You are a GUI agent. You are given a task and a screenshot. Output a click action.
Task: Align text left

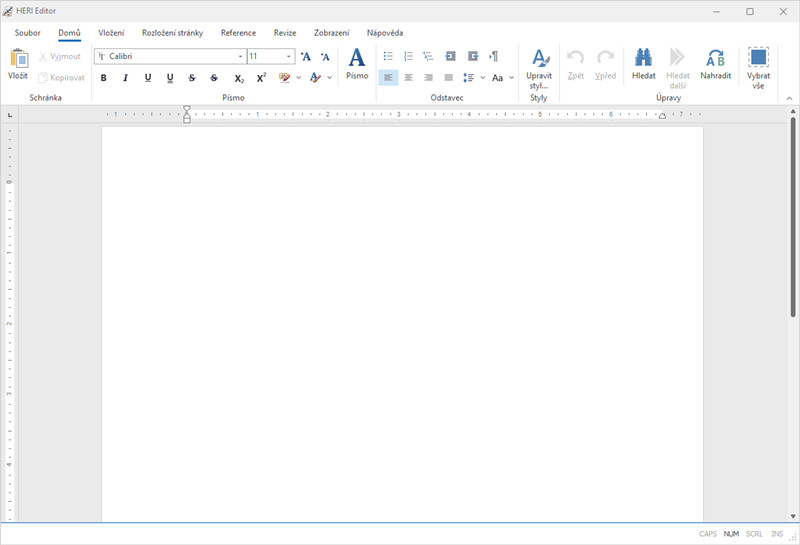tap(388, 78)
